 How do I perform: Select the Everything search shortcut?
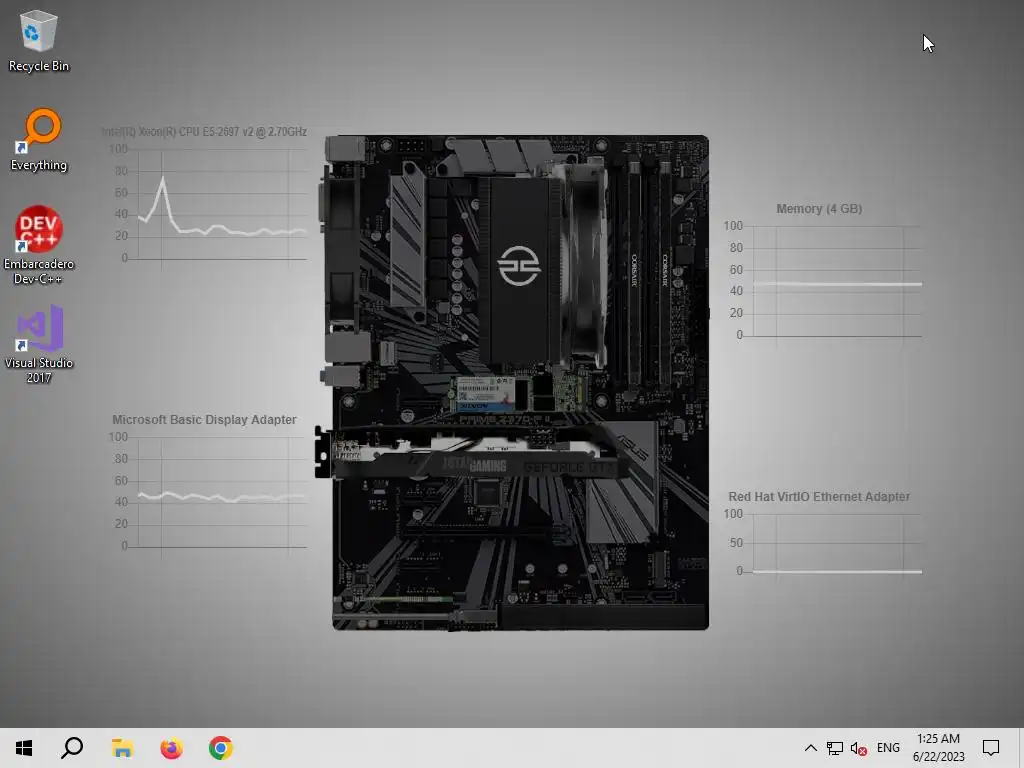click(x=39, y=140)
